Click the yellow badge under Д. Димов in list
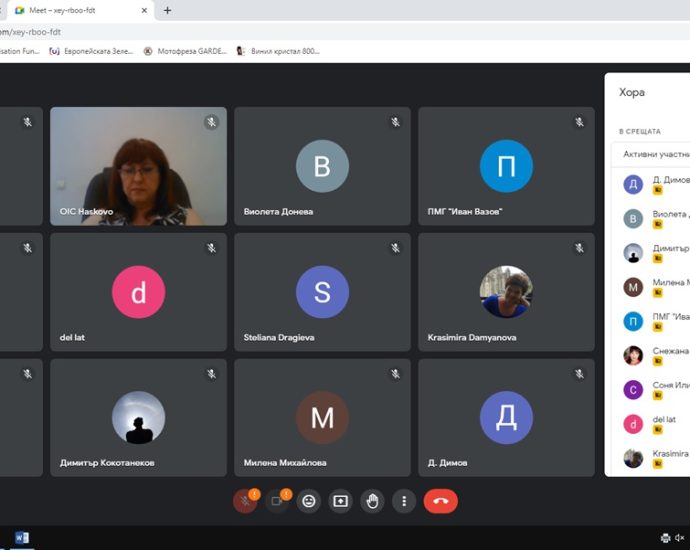Image resolution: width=690 pixels, height=550 pixels. coord(657,191)
